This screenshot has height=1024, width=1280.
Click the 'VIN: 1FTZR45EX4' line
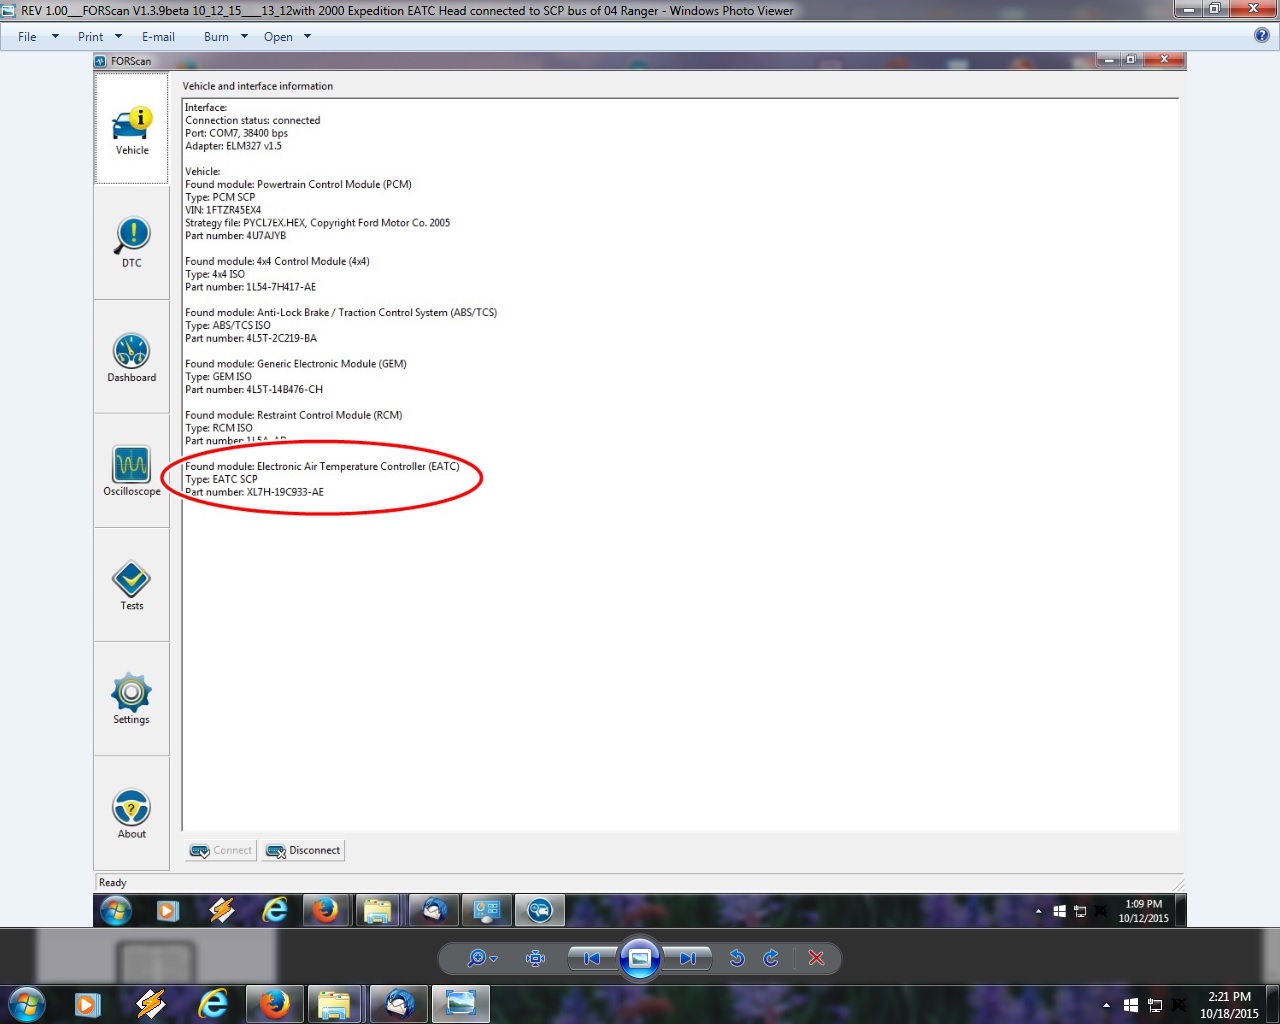point(223,210)
